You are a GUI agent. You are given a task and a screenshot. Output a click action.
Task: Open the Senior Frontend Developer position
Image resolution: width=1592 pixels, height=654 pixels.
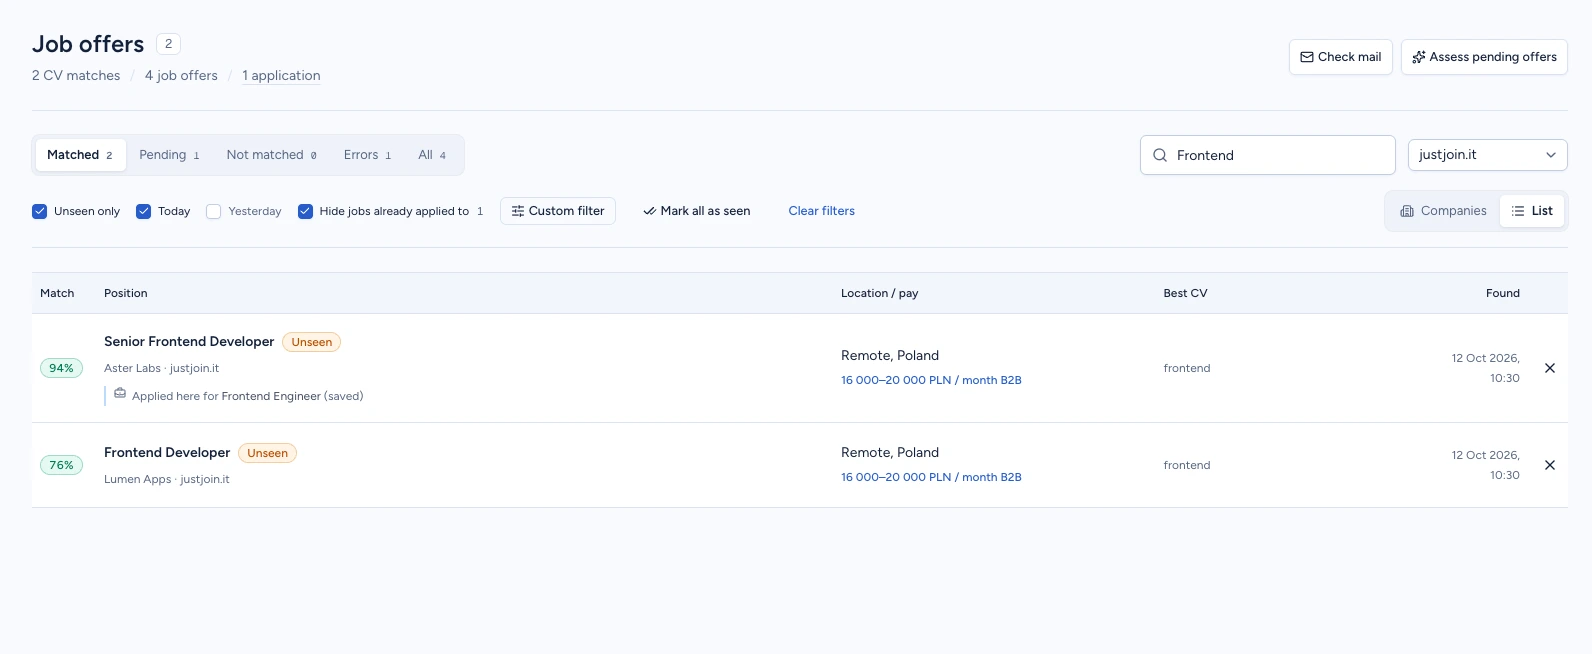pos(189,342)
